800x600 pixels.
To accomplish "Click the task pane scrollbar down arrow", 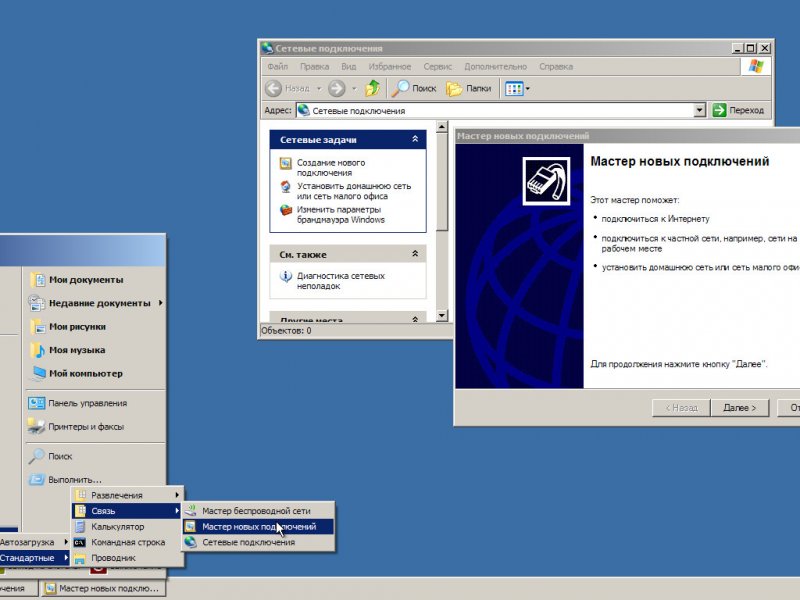I will 442,316.
